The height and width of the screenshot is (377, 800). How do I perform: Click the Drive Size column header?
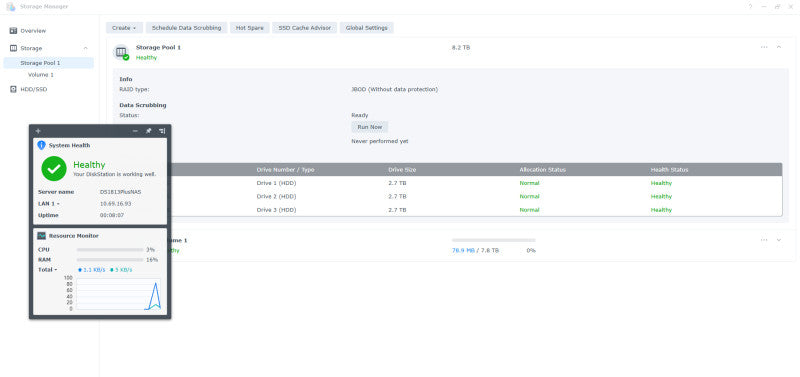point(402,169)
